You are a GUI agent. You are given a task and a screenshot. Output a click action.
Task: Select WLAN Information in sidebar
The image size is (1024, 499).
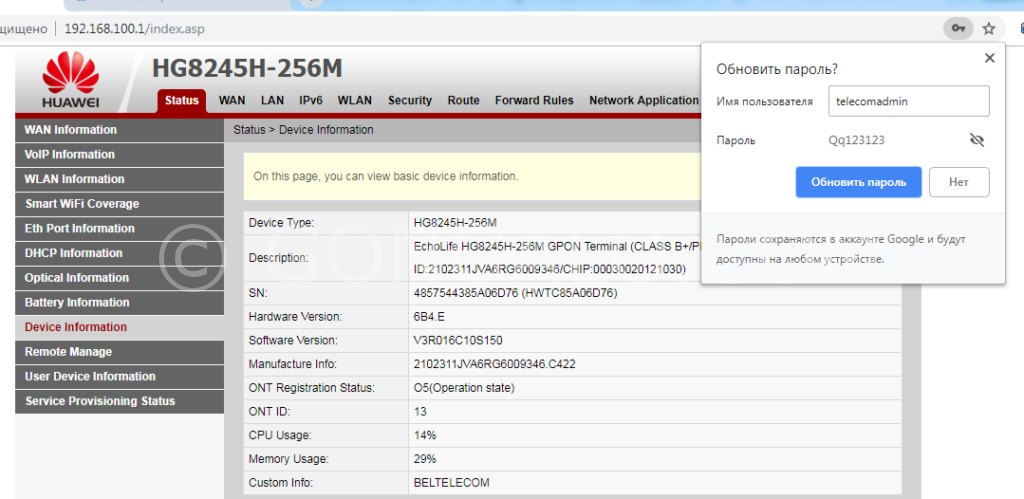[120, 179]
